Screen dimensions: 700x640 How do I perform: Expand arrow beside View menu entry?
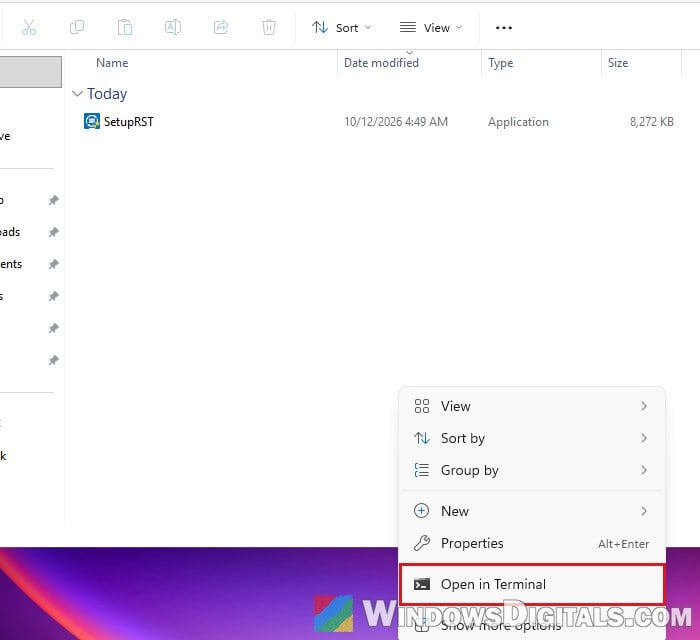coord(644,406)
